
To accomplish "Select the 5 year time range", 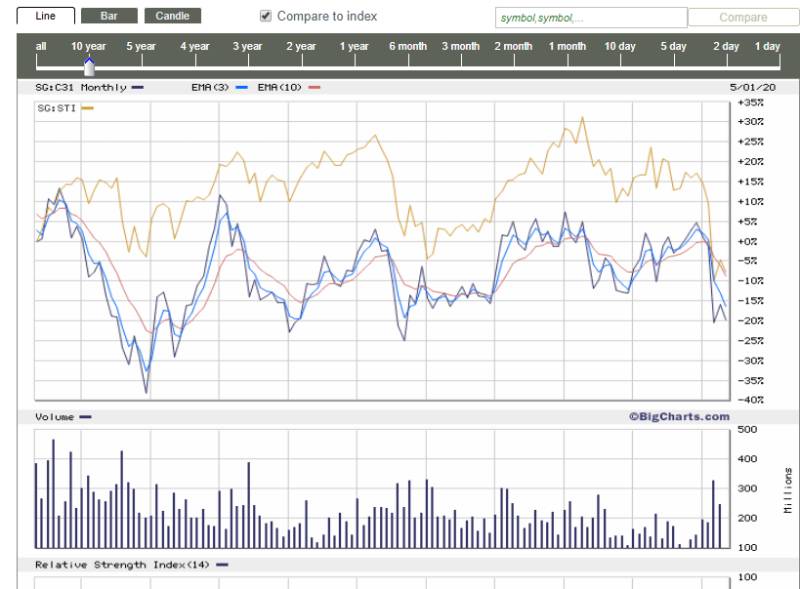I will [x=141, y=46].
